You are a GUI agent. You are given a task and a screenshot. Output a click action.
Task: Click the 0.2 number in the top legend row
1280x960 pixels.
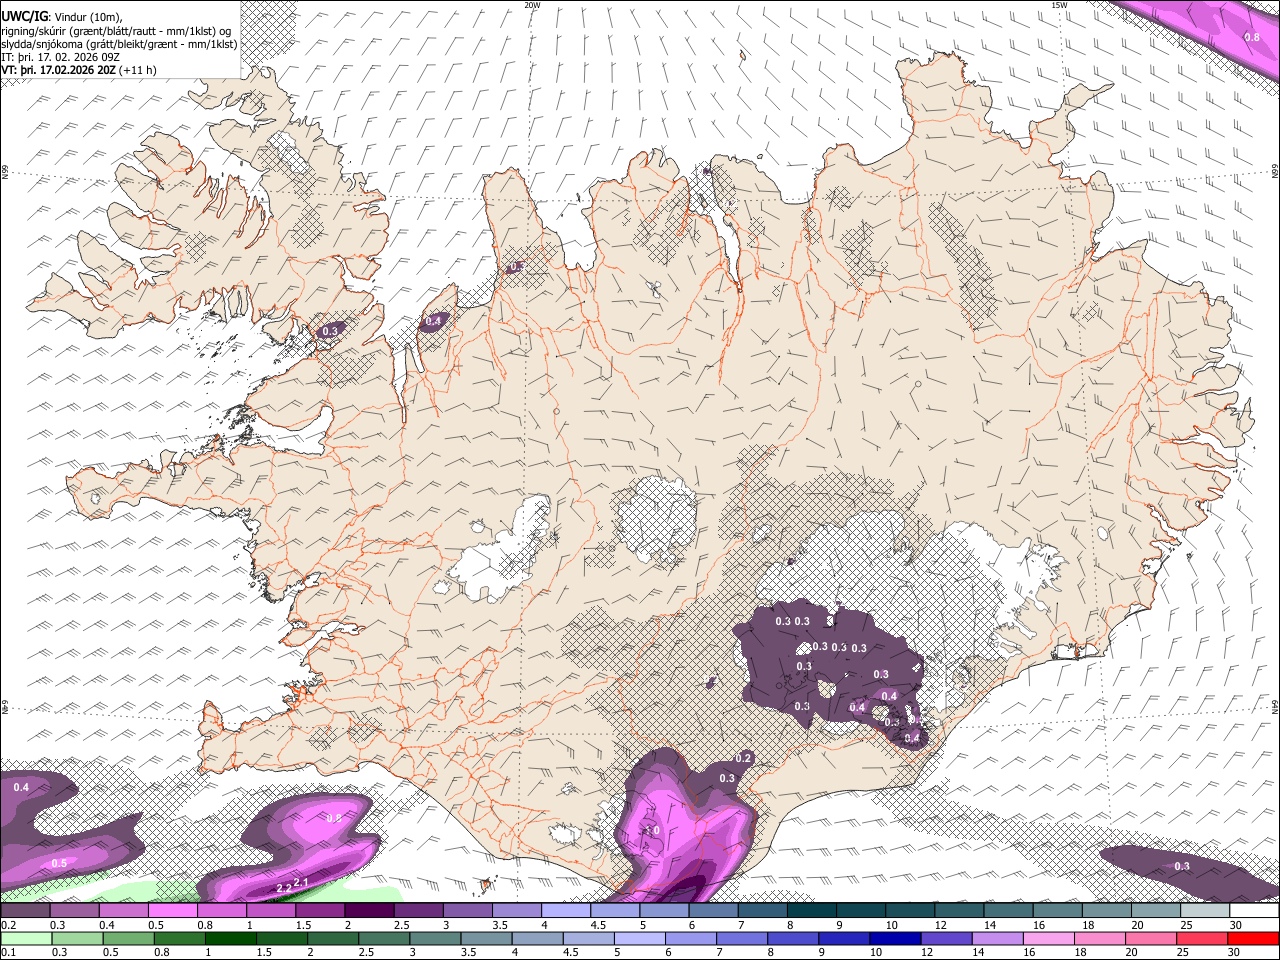click(x=8, y=925)
